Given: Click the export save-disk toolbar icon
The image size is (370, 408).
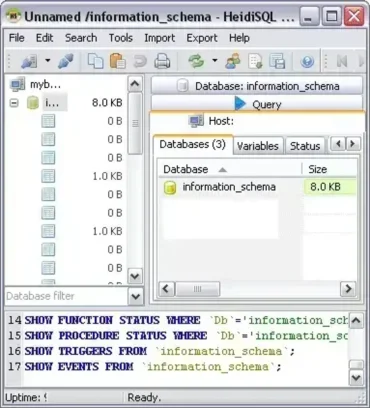Looking at the screenshot, I should (277, 62).
